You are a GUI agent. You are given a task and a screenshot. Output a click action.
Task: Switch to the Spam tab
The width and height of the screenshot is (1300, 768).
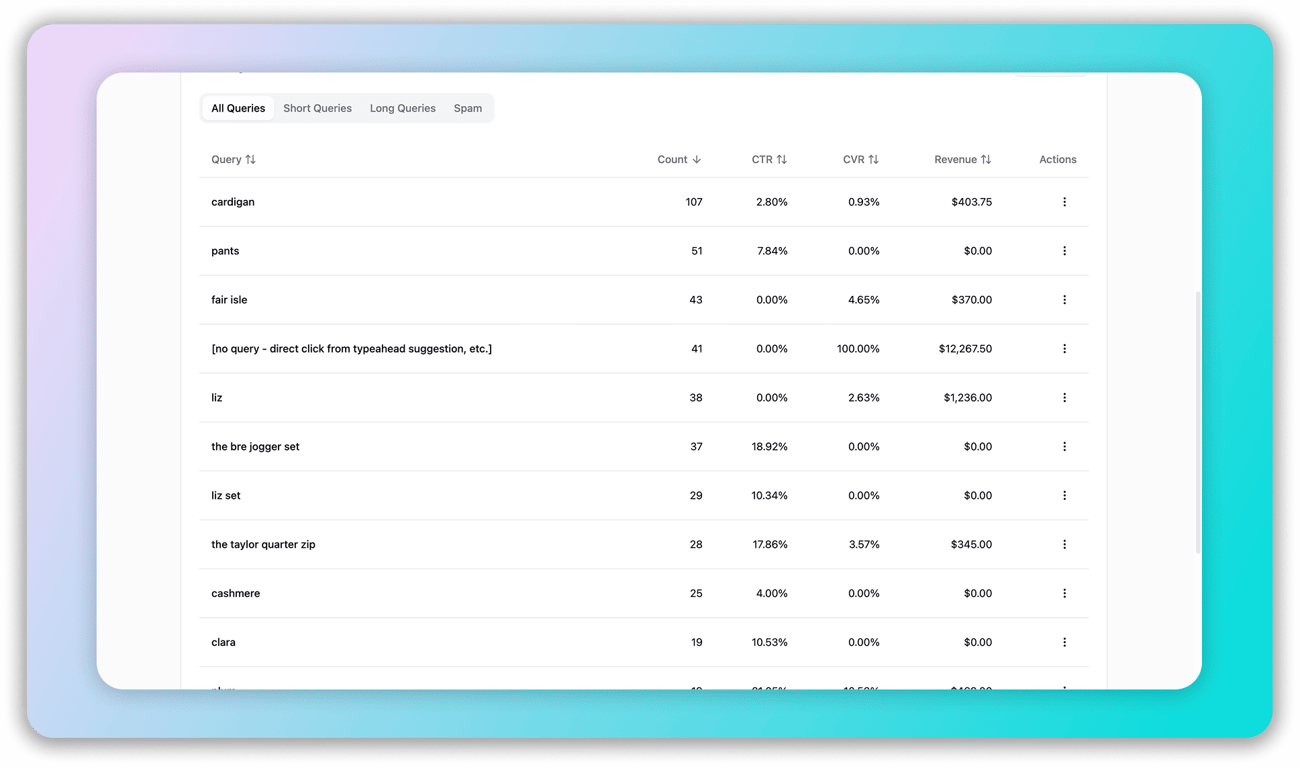468,108
